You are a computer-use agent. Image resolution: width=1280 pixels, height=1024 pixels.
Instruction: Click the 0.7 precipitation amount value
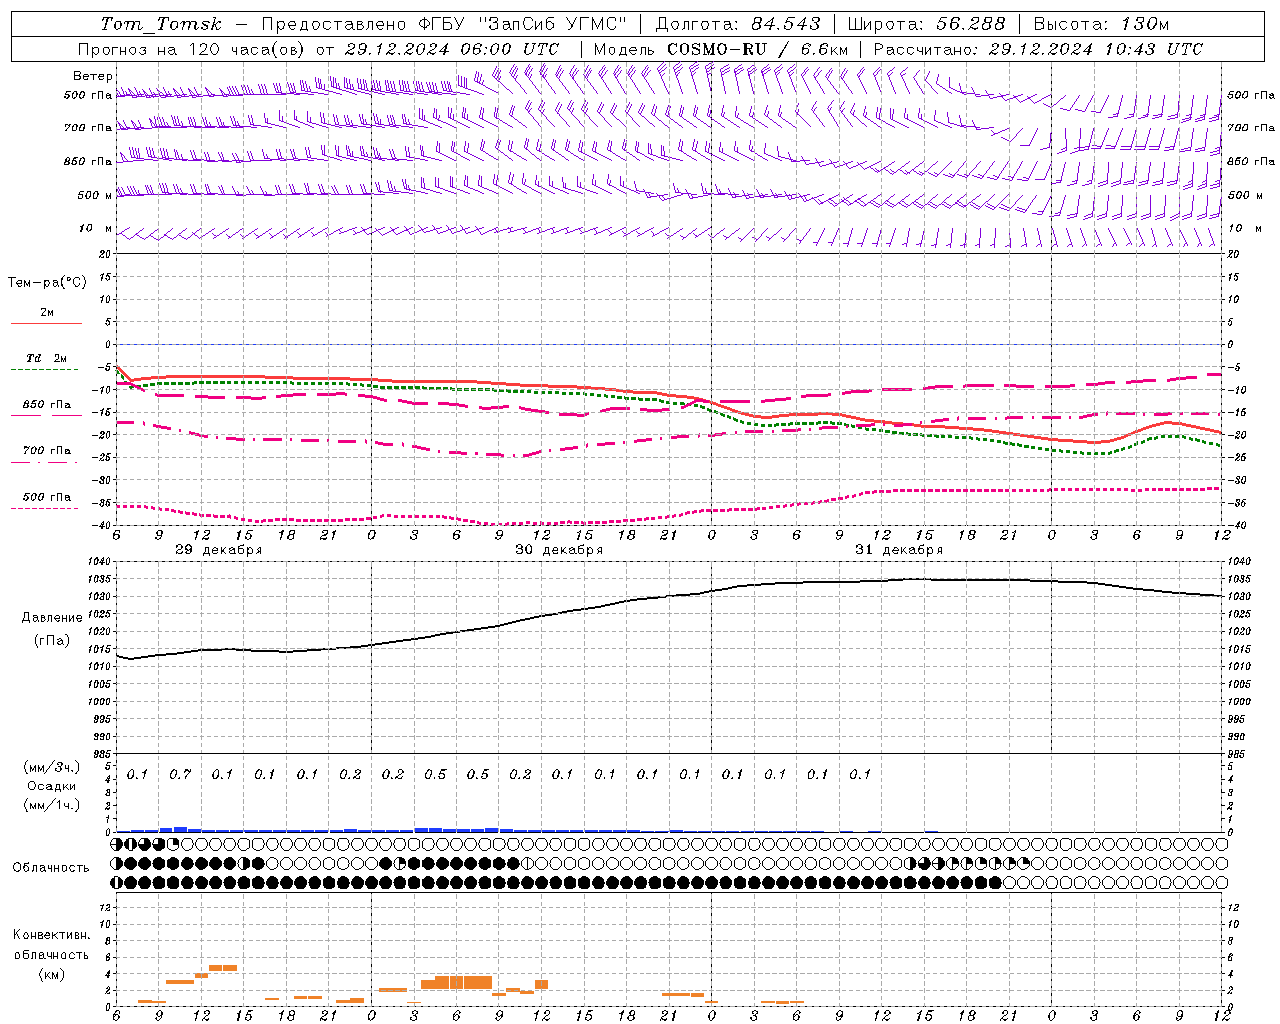pyautogui.click(x=180, y=774)
